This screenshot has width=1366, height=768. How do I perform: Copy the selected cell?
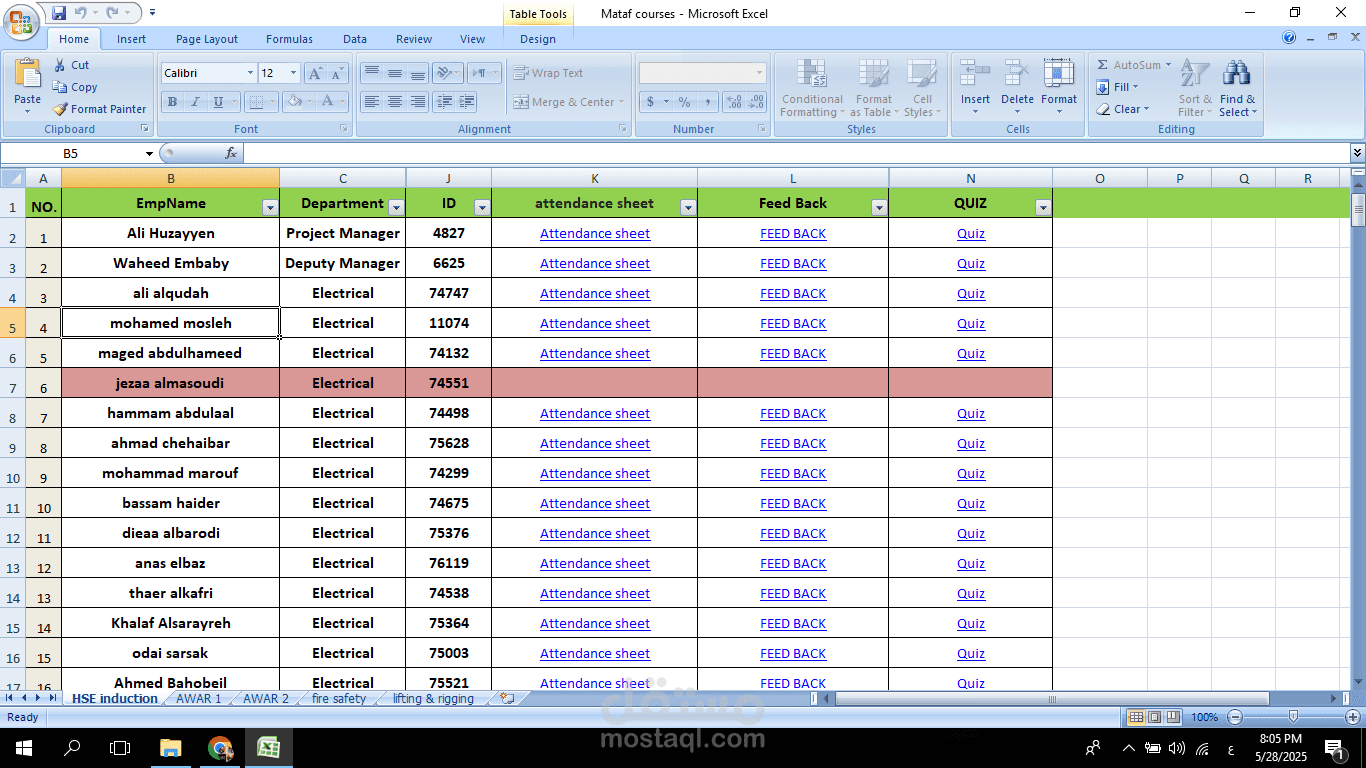(75, 87)
